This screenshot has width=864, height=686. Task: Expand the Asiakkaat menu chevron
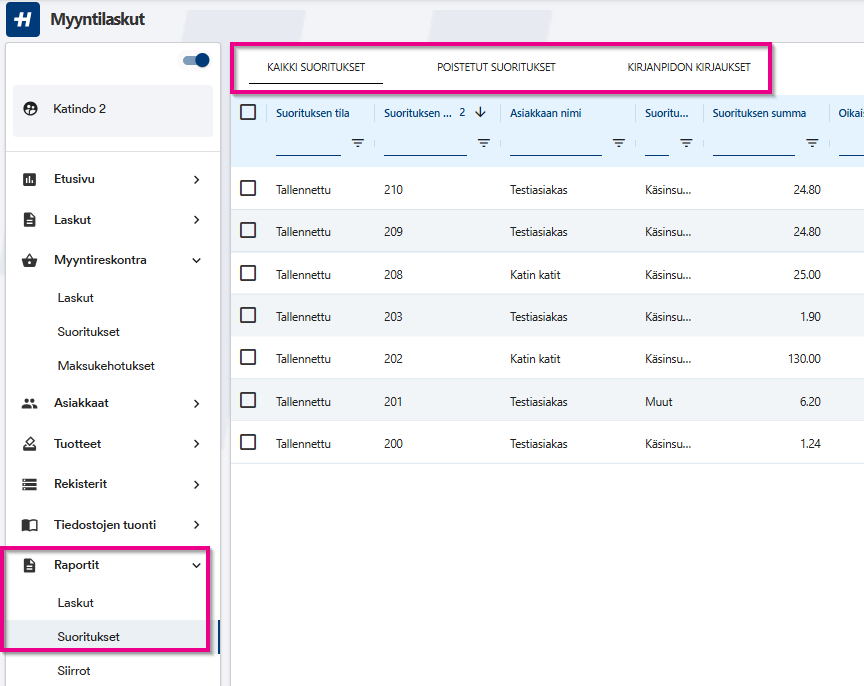point(197,404)
